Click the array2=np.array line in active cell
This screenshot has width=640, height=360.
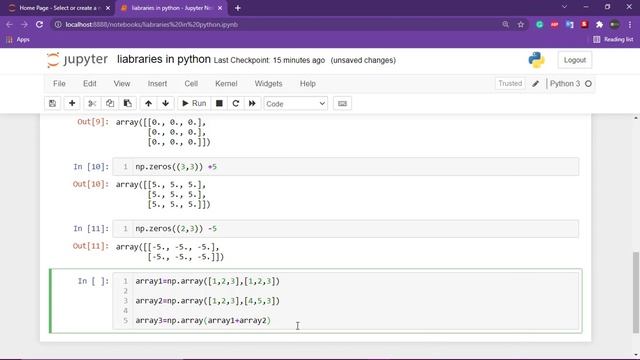pos(207,301)
